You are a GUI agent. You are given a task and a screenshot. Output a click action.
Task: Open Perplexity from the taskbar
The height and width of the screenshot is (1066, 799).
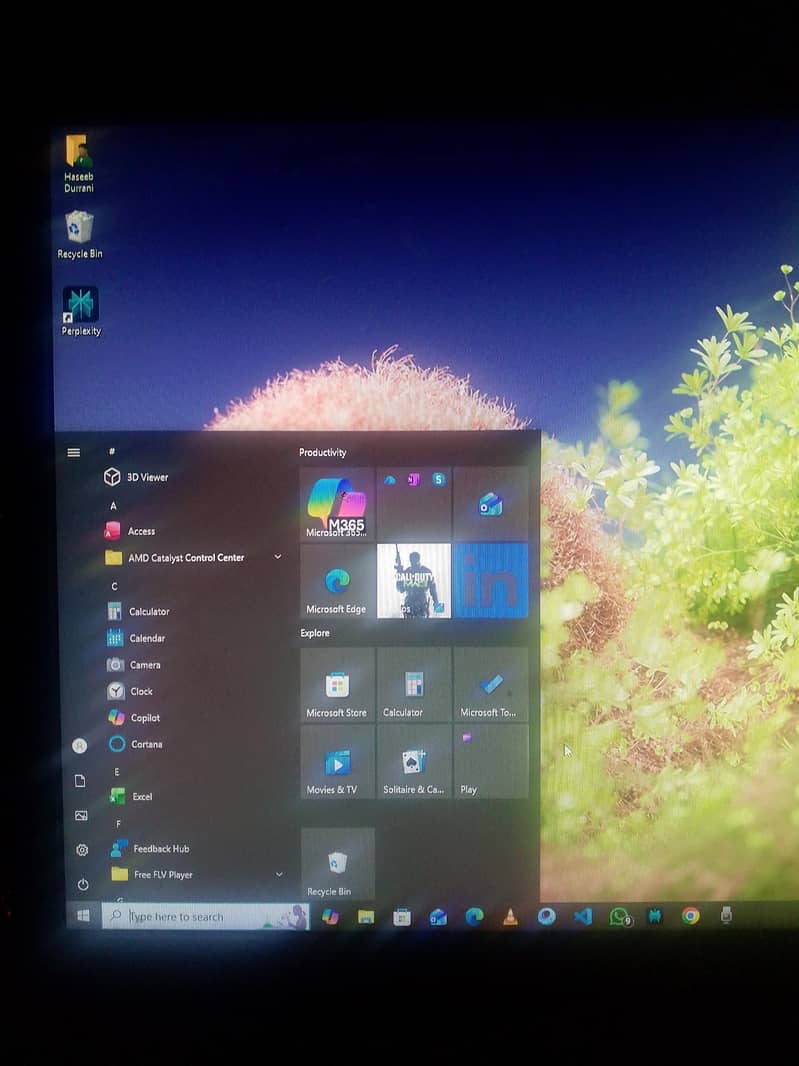click(655, 916)
